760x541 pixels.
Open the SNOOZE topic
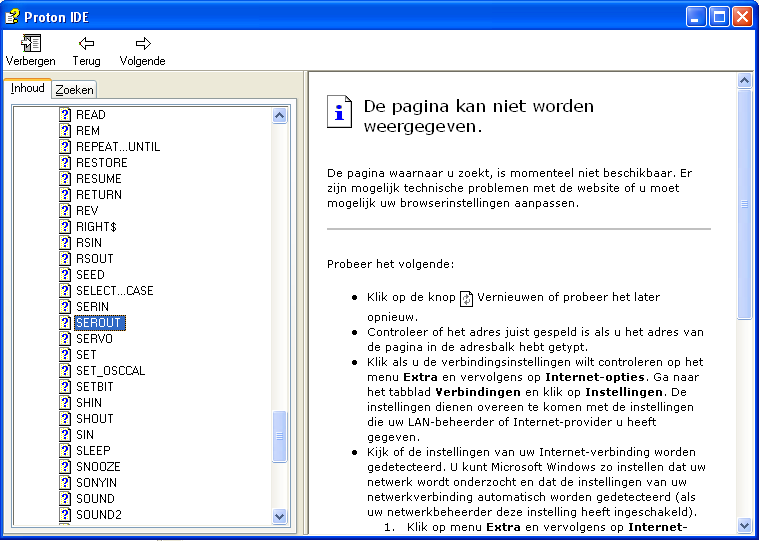pos(98,467)
